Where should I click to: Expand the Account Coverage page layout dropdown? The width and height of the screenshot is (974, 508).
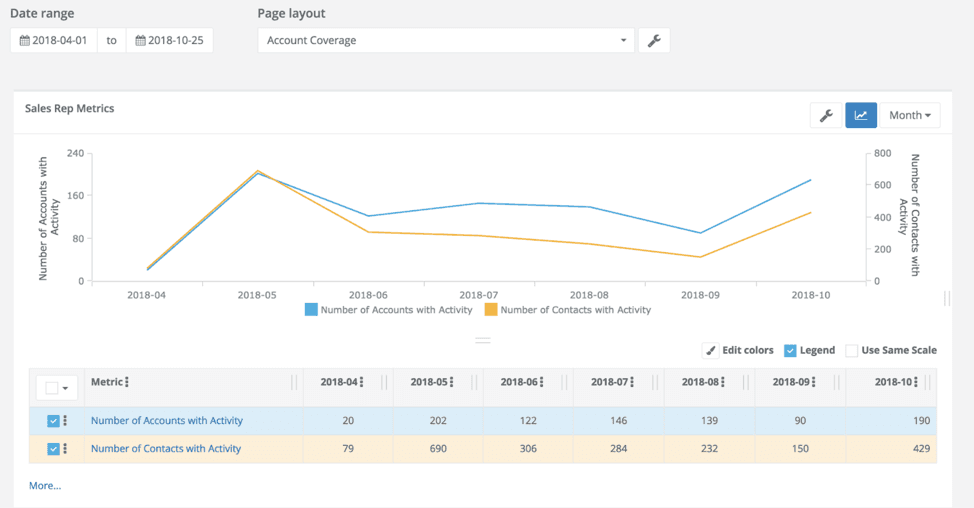click(446, 41)
